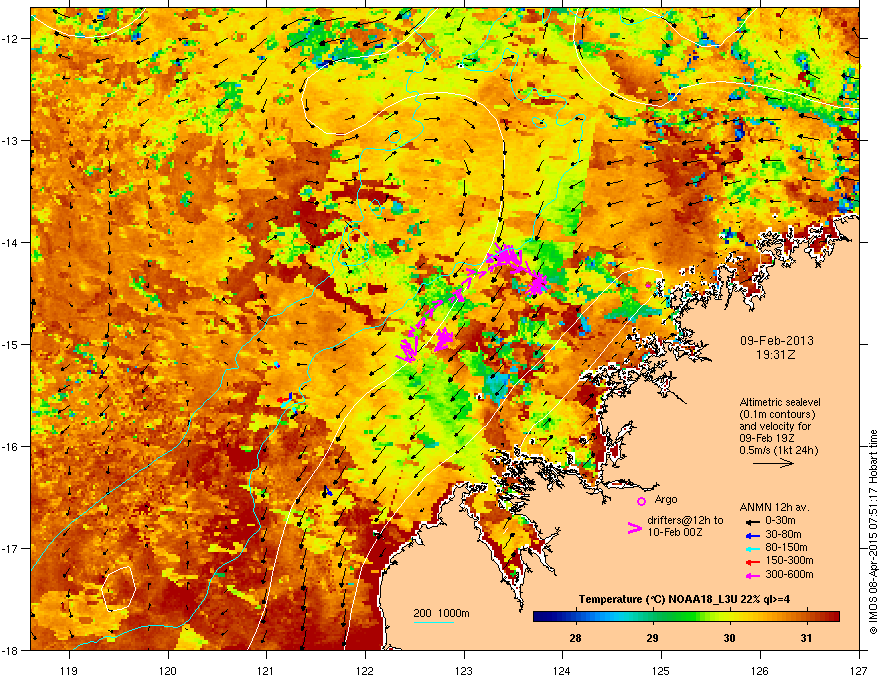The height and width of the screenshot is (680, 880).
Task: Click the '0.5m/s (1kt 24h)' scale label
Action: point(778,450)
